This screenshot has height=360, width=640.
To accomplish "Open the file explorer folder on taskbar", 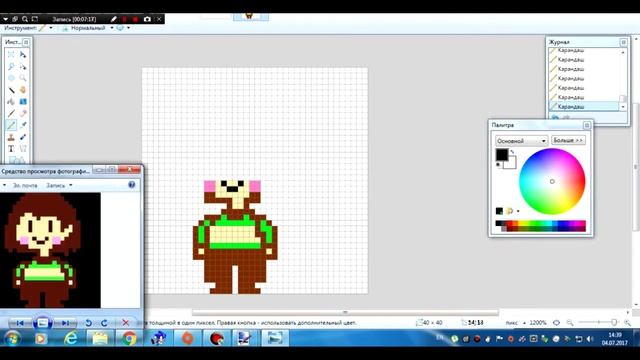I will (x=100, y=338).
